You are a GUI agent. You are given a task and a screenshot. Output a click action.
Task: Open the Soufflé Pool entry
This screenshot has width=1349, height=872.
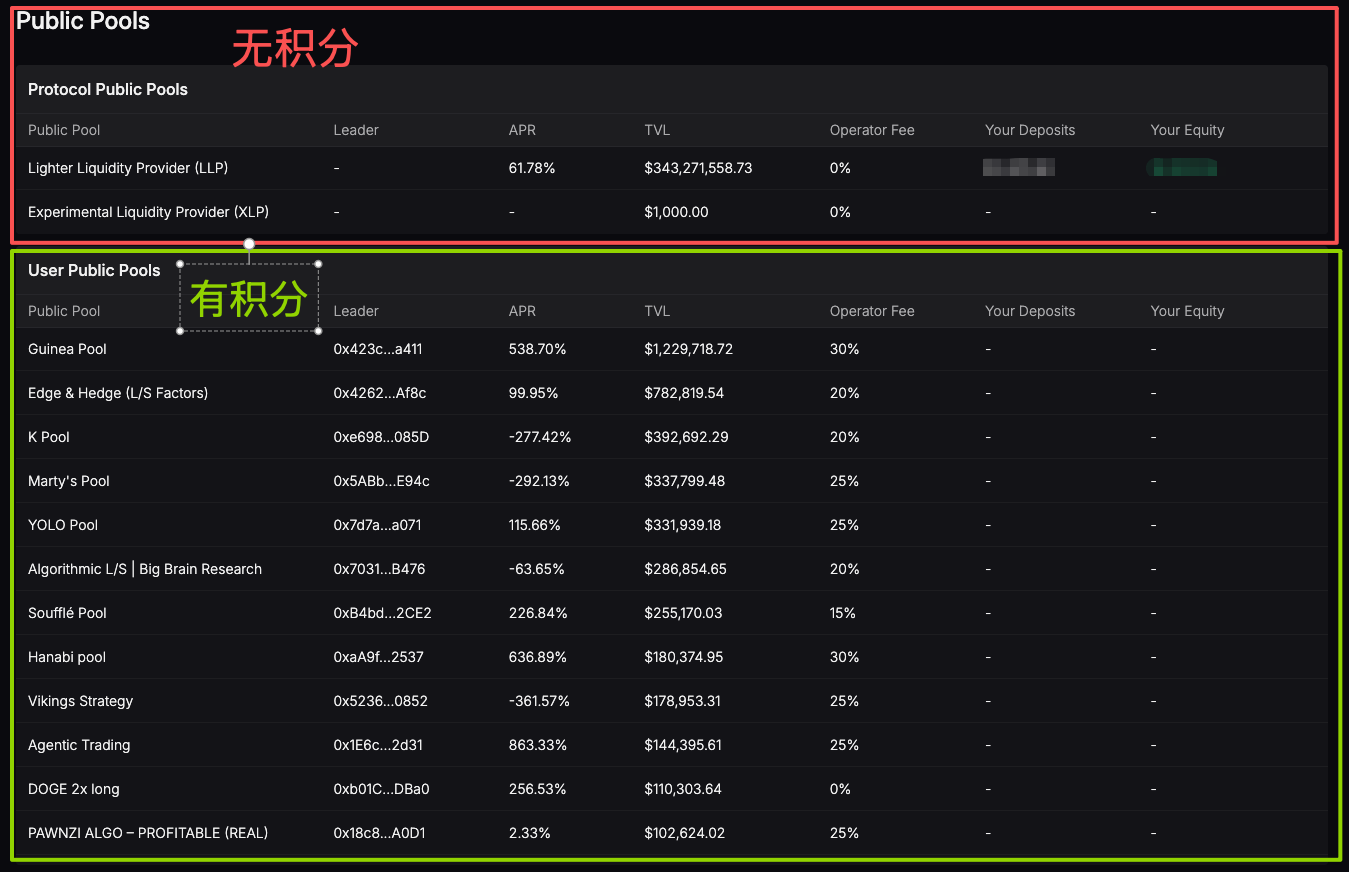[x=66, y=613]
